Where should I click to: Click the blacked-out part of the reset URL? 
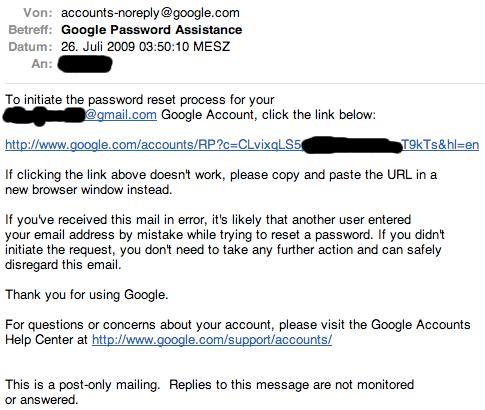coord(352,145)
